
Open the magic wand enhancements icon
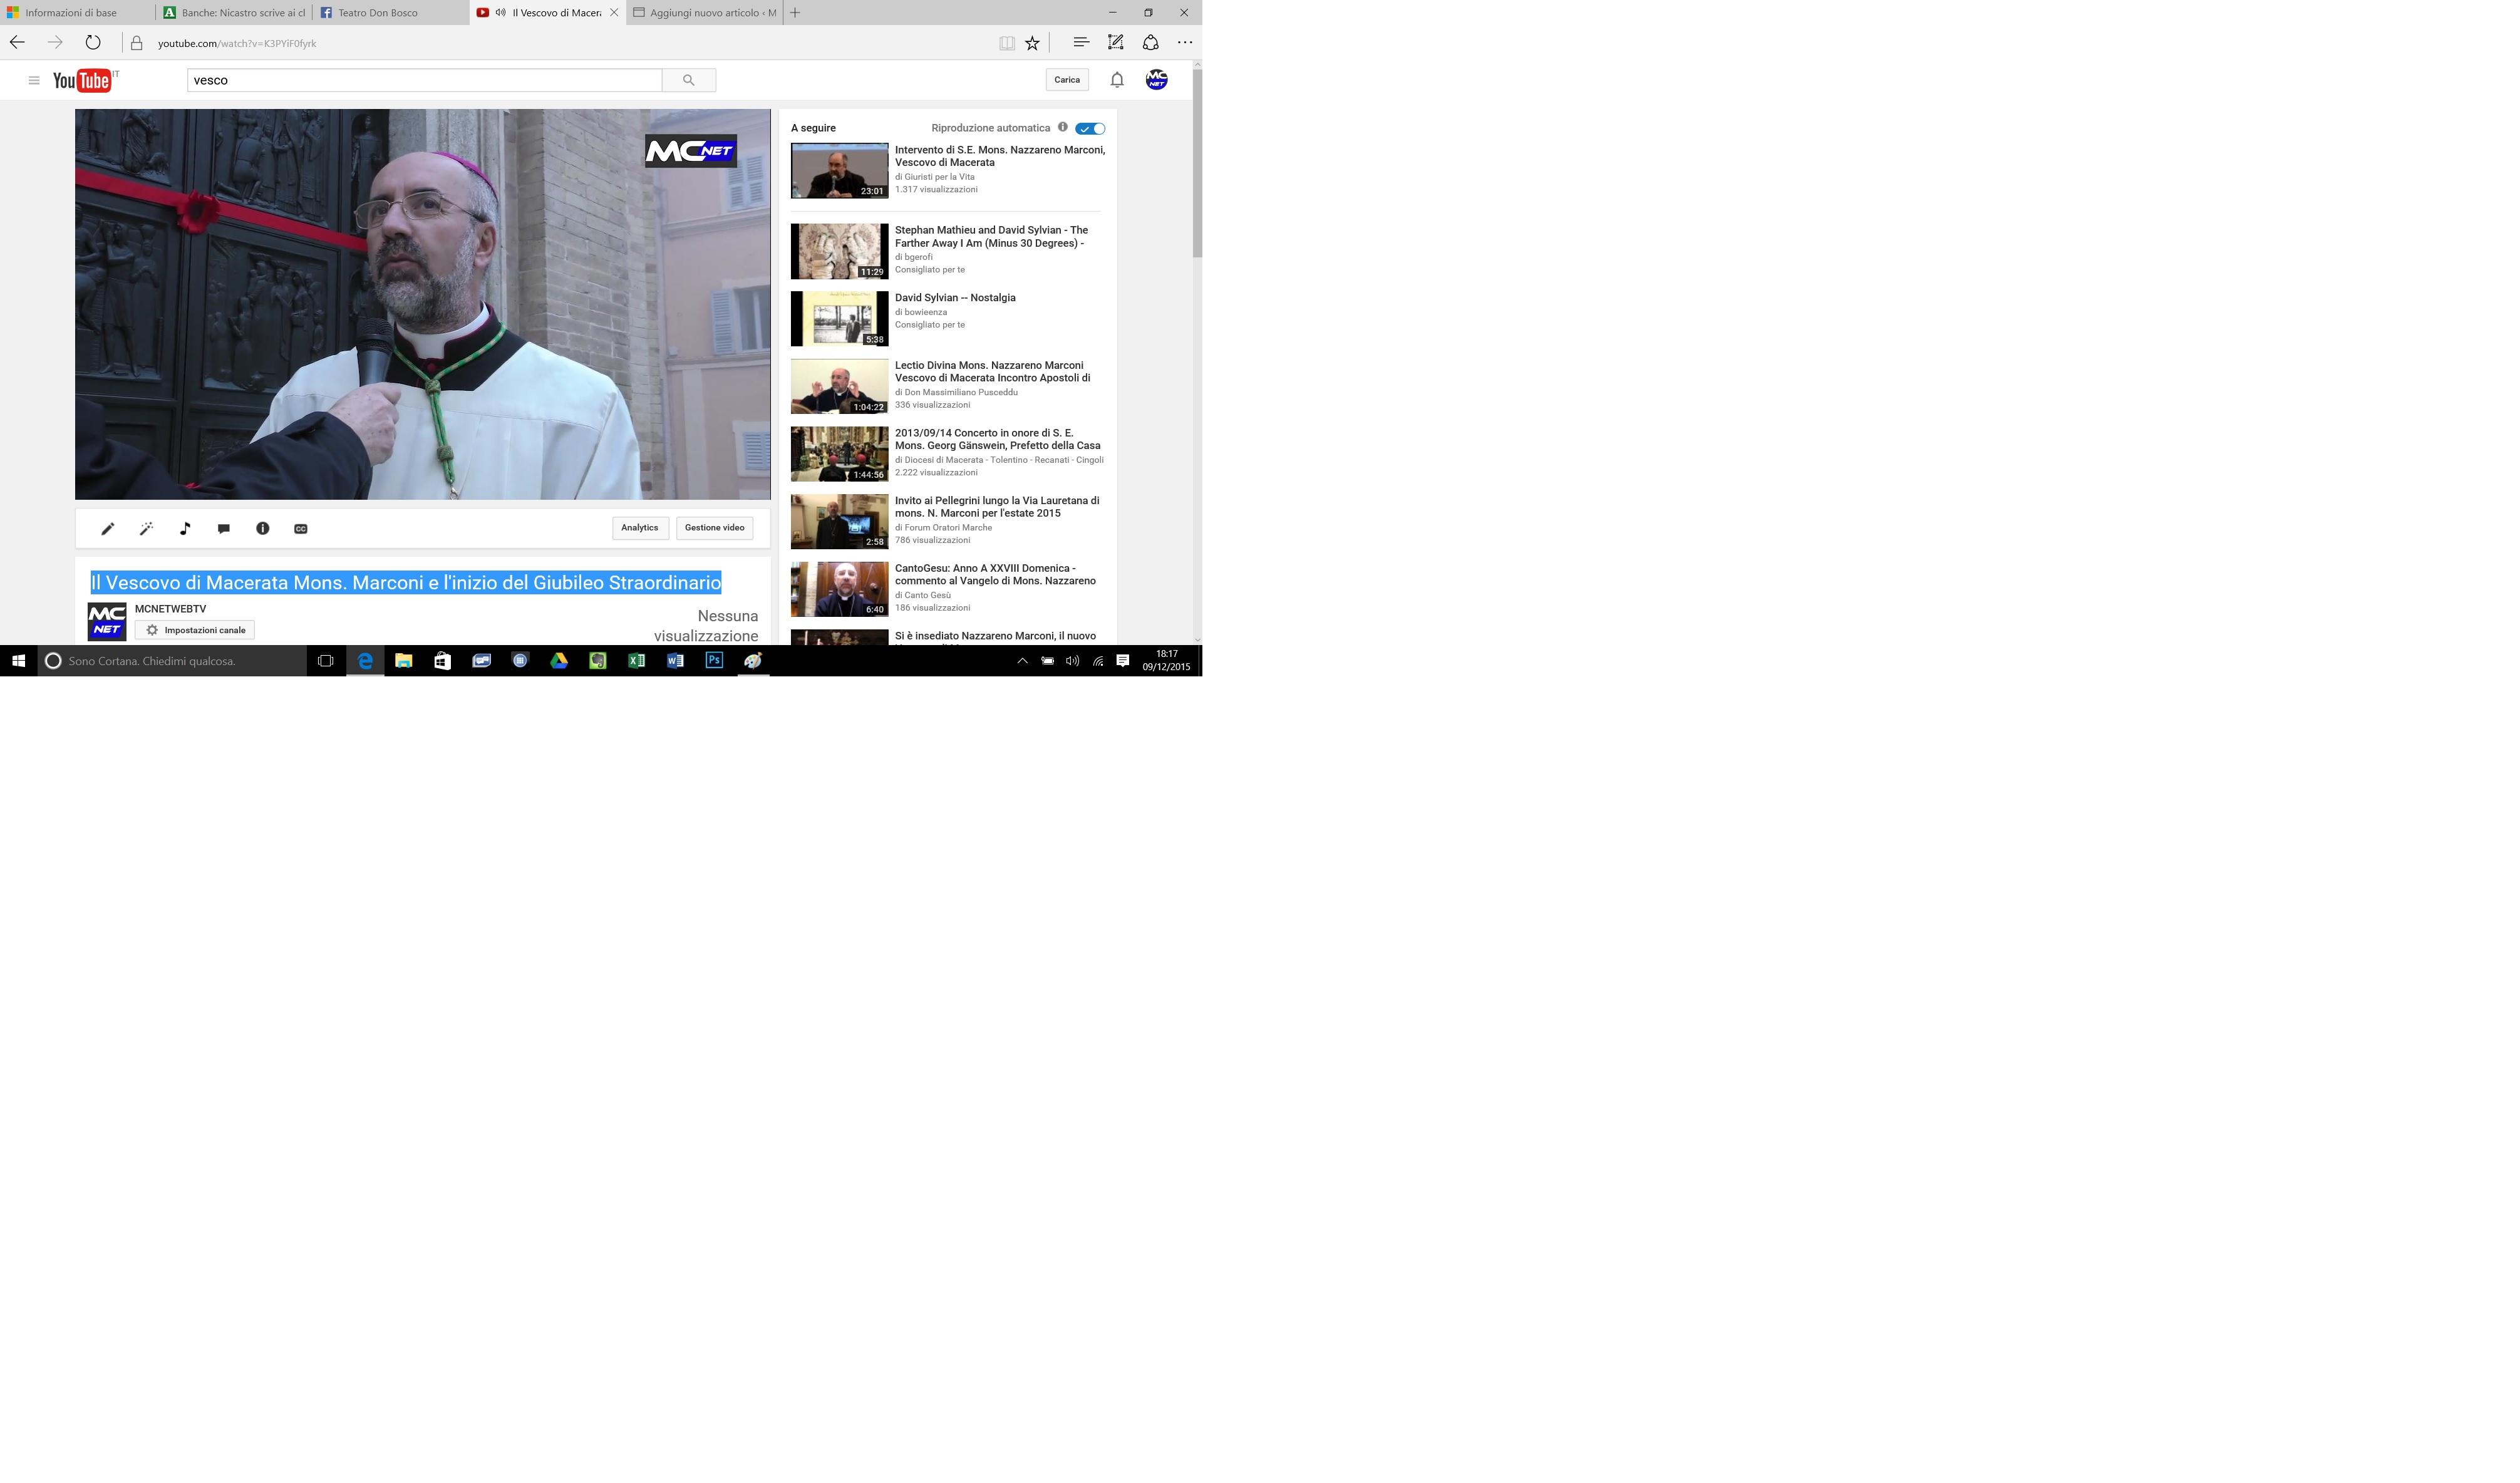pos(146,529)
